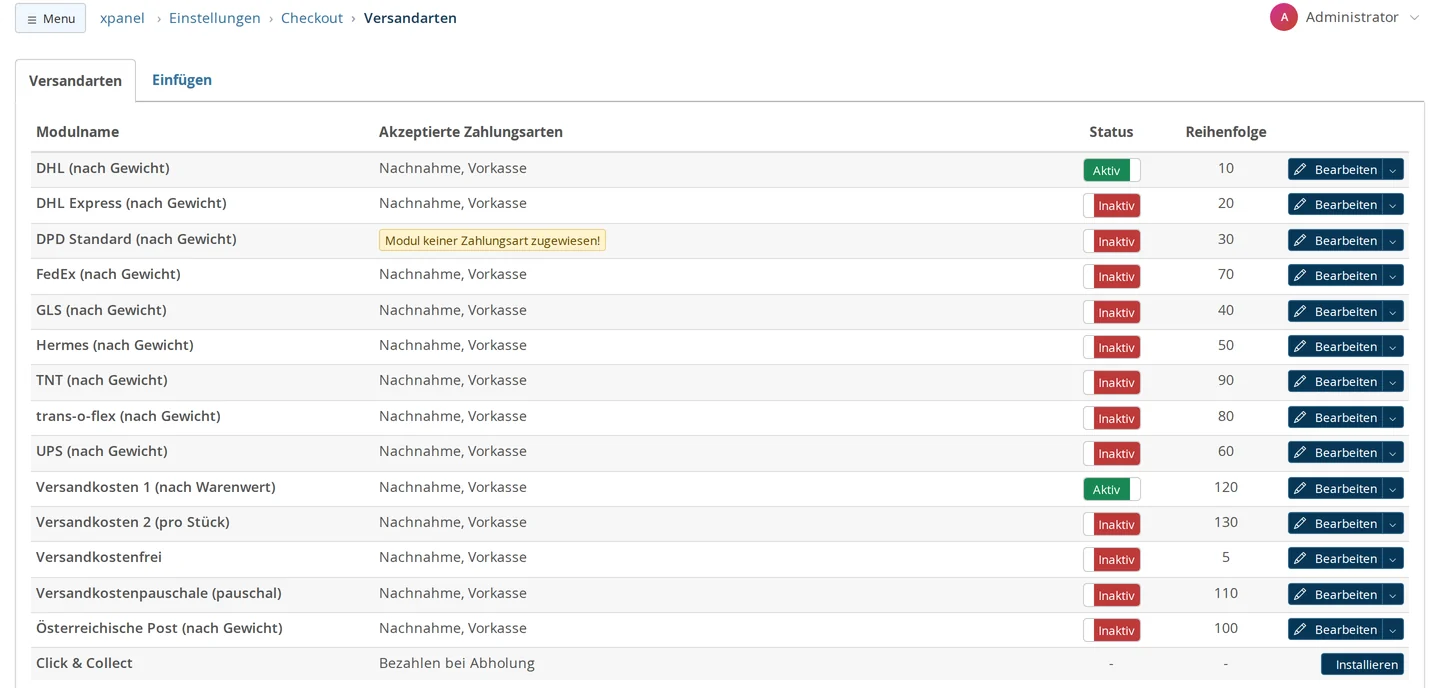Click pencil icon in TNT row

coord(1300,382)
